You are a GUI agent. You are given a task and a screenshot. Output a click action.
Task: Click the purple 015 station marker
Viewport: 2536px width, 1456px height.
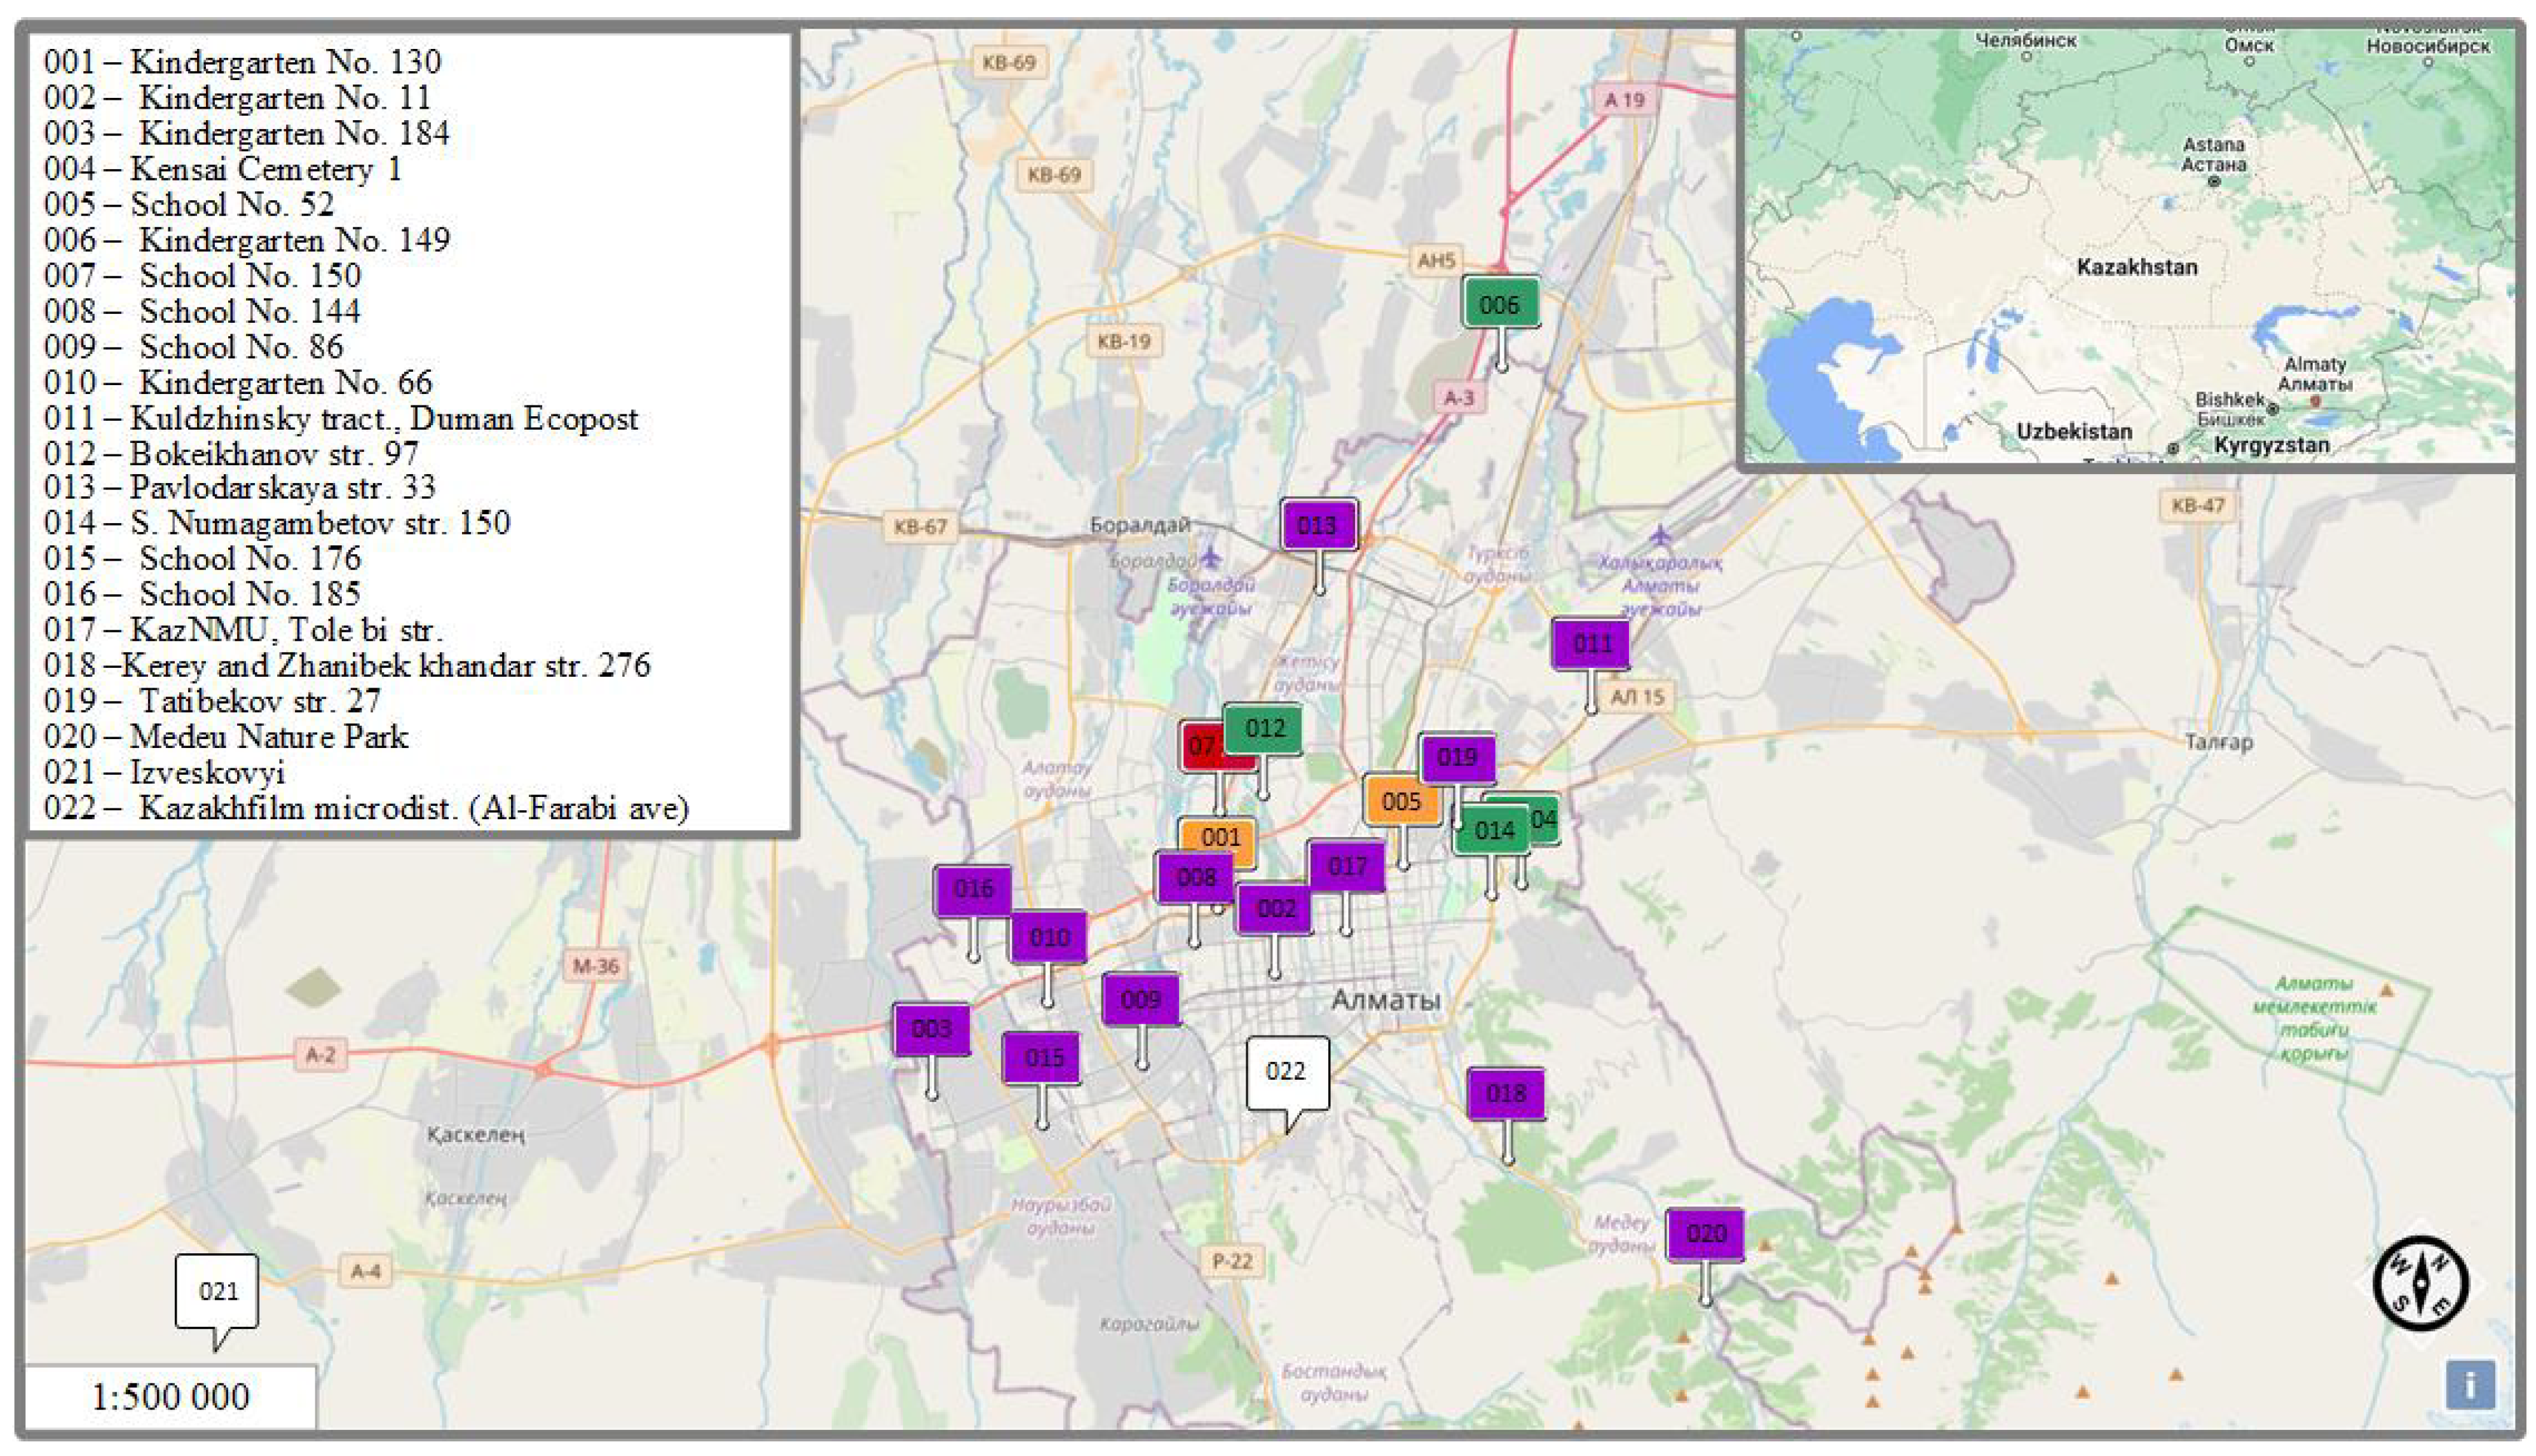coord(1042,1058)
